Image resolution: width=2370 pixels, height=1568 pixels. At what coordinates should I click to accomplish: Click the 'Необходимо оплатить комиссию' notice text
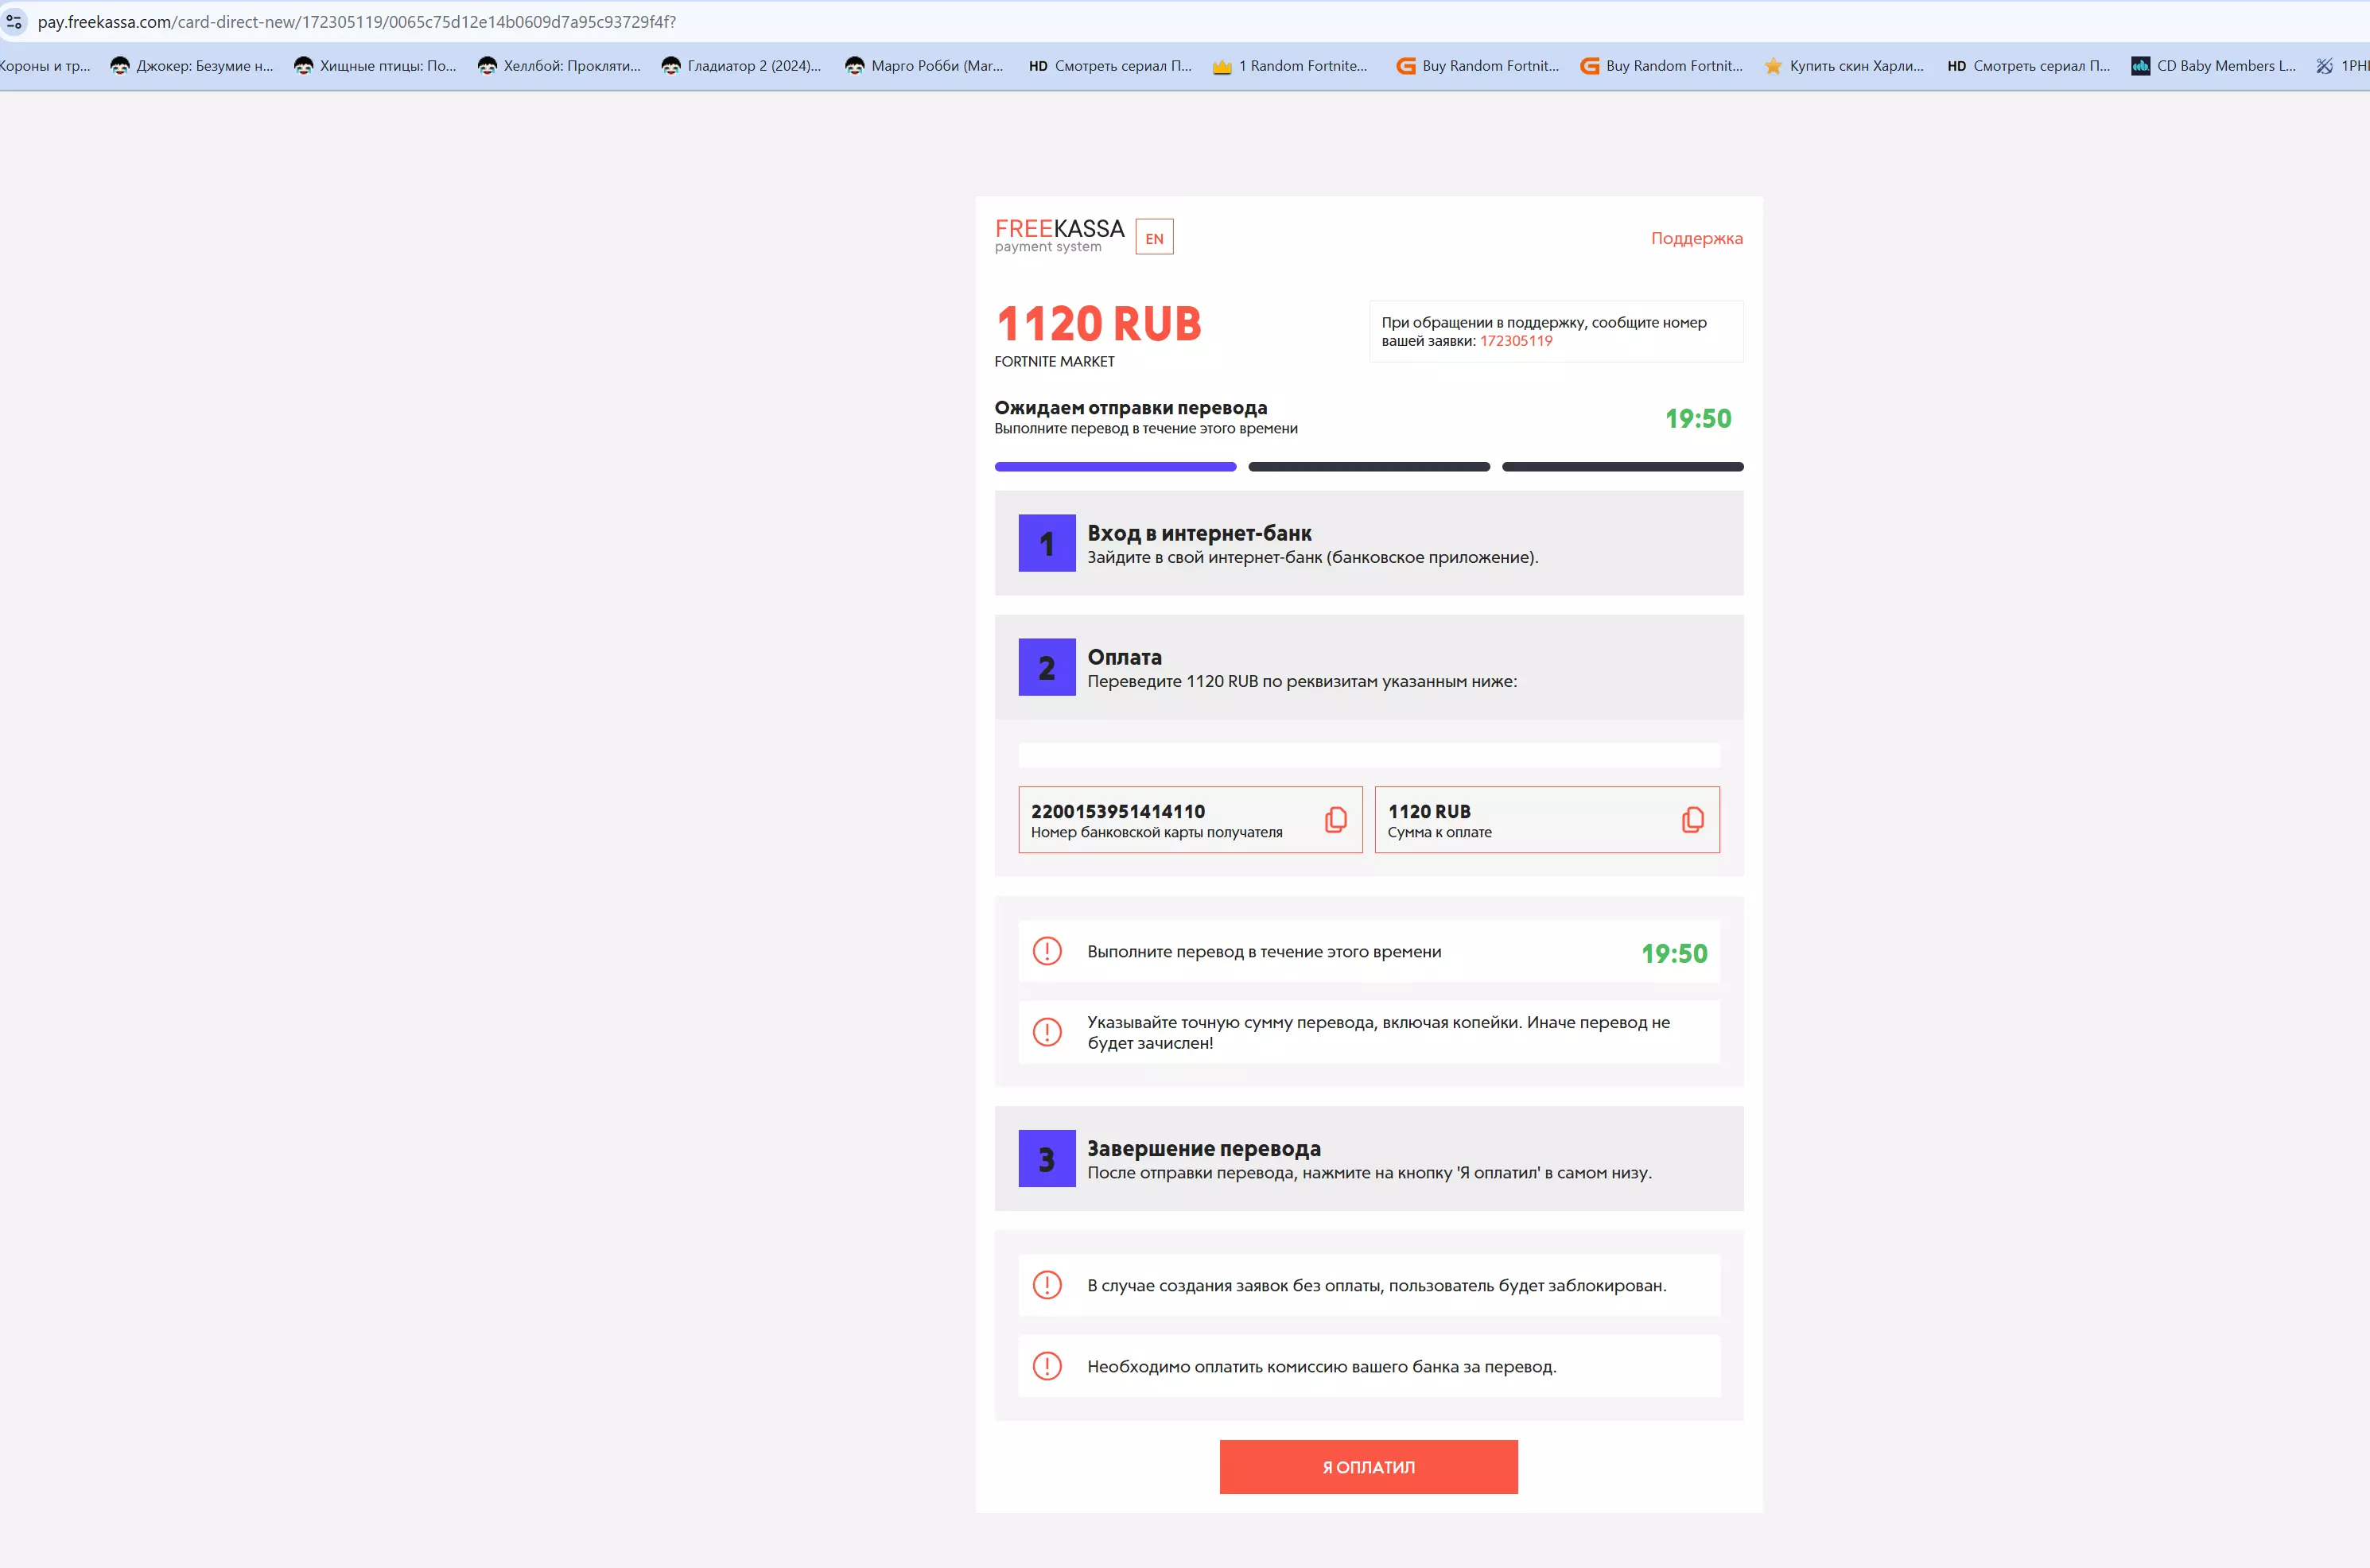(x=1321, y=1366)
